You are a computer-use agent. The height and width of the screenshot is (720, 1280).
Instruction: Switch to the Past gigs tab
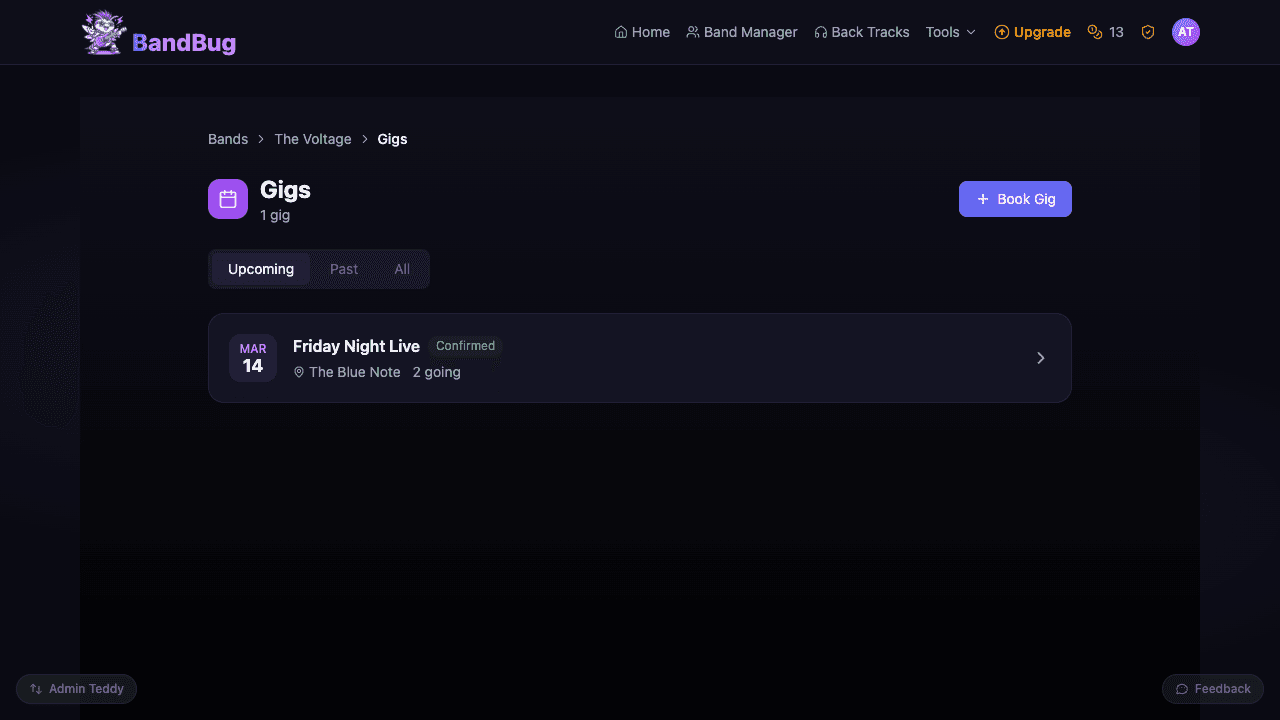point(344,269)
